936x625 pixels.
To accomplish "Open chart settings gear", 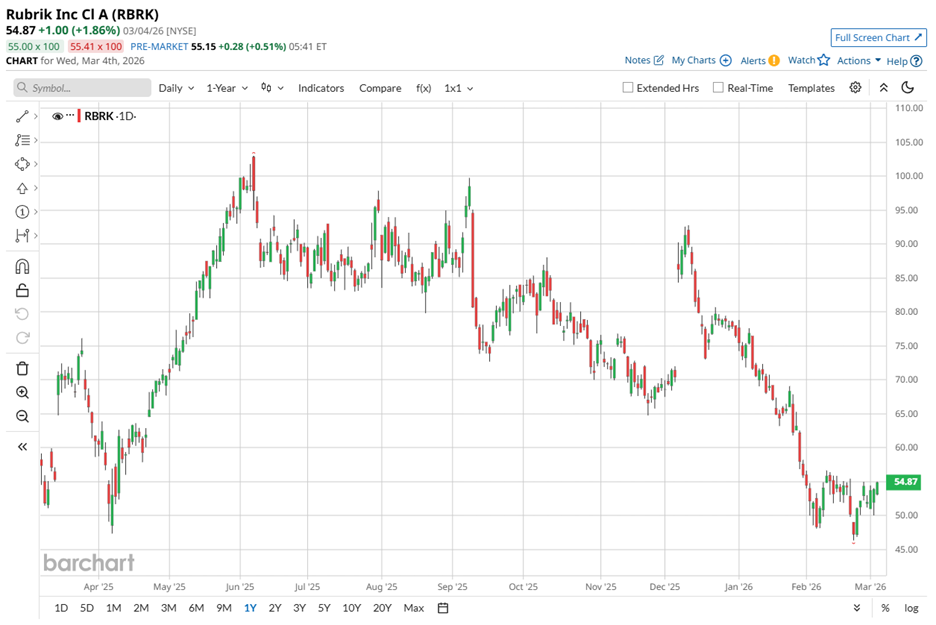I will coord(855,88).
